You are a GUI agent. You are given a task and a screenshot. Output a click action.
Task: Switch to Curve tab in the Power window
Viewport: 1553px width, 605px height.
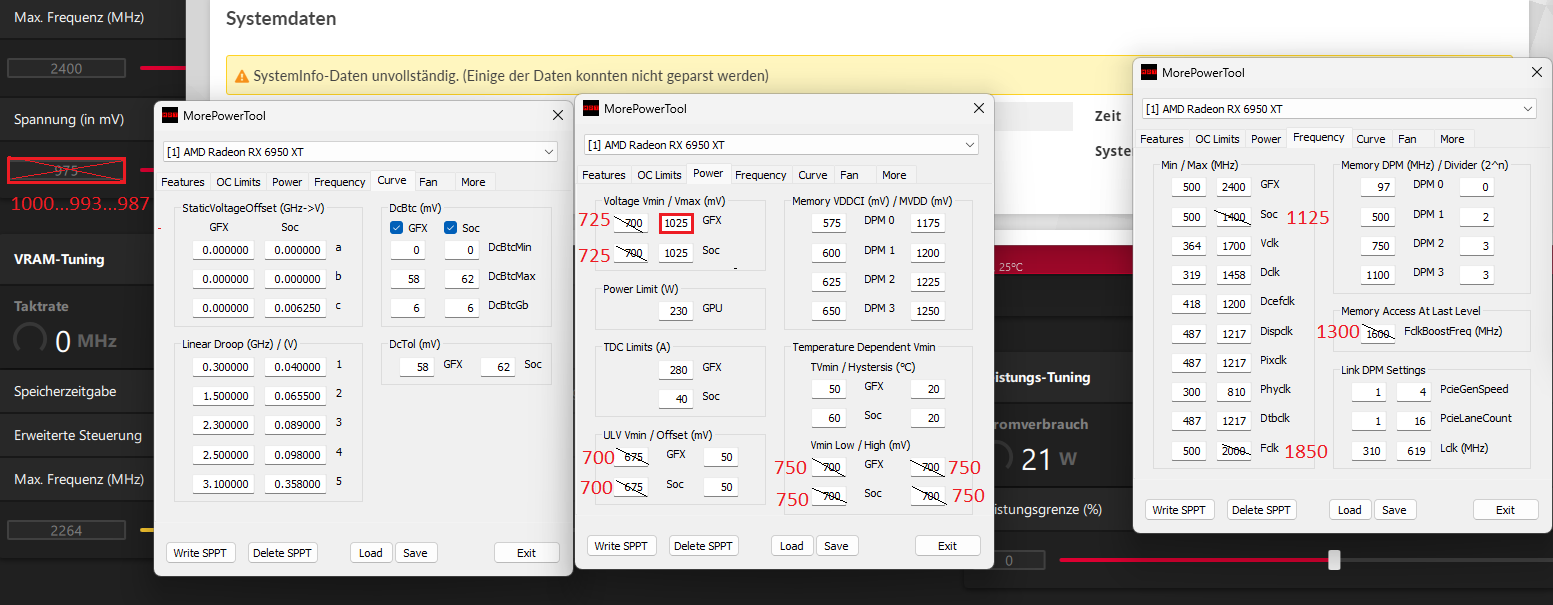(813, 175)
